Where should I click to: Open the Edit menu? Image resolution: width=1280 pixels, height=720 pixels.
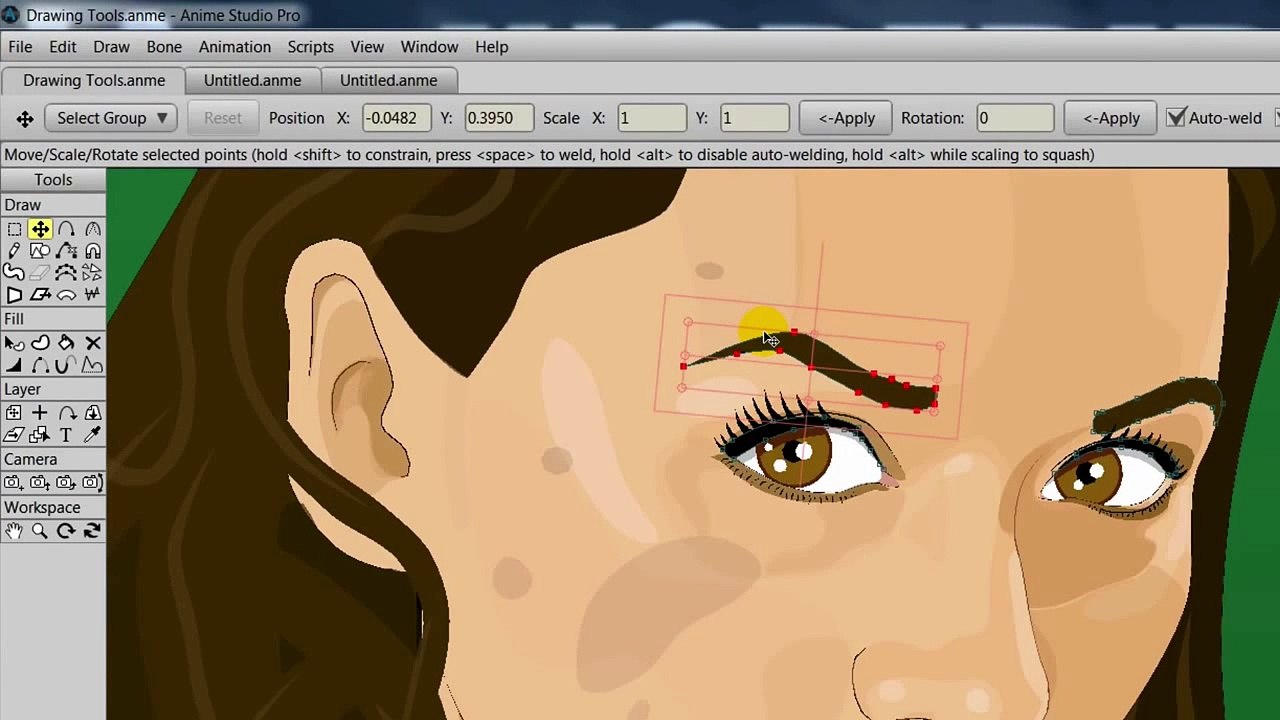(62, 47)
